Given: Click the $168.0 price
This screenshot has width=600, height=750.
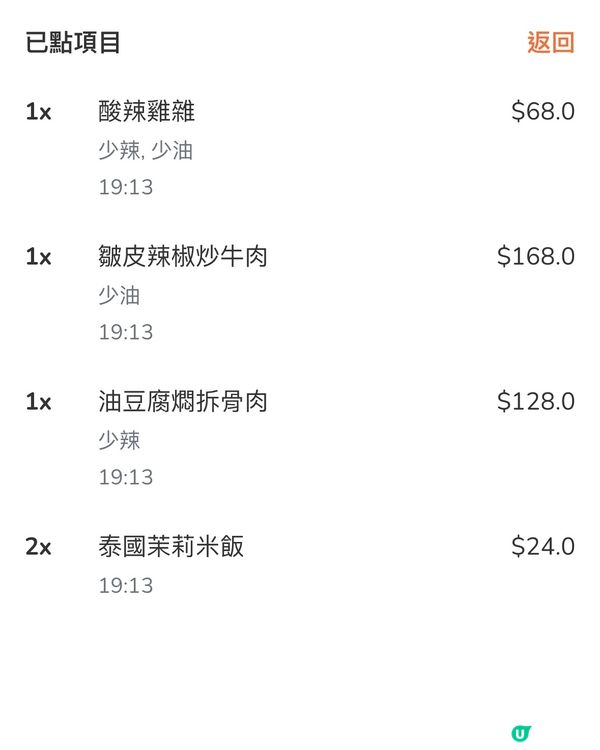Looking at the screenshot, I should [x=535, y=256].
